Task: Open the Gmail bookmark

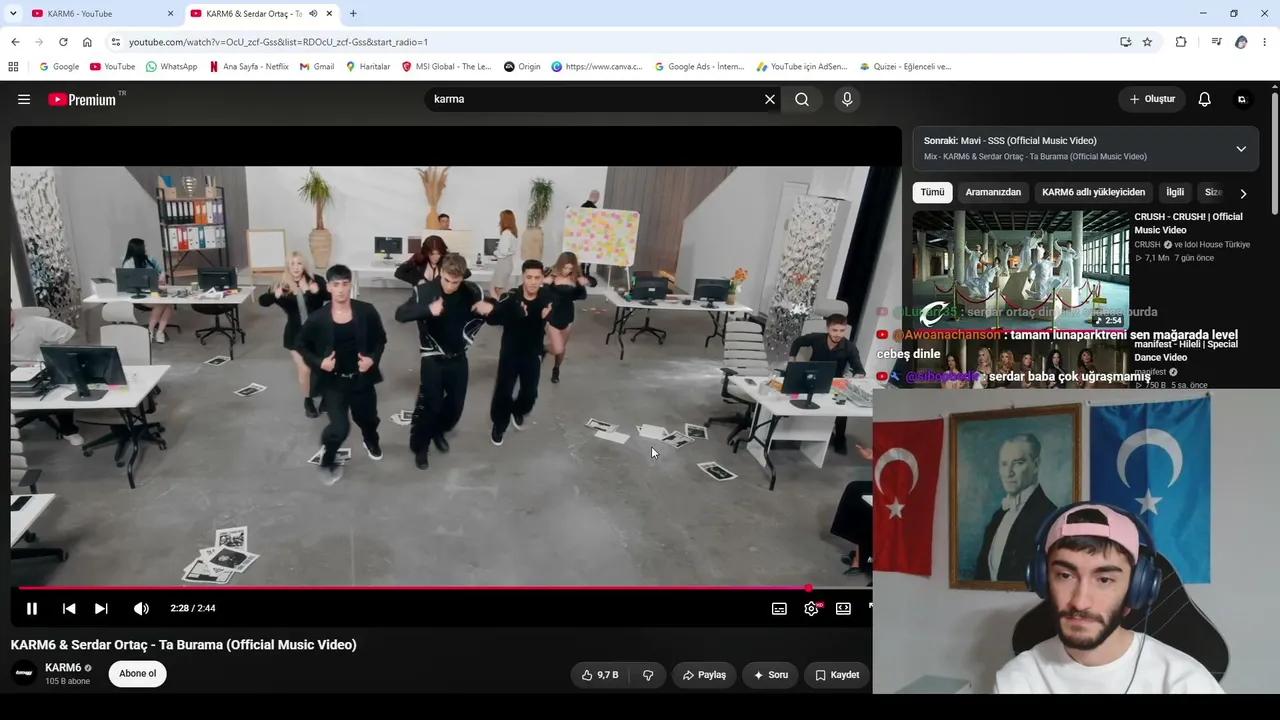Action: pos(317,67)
